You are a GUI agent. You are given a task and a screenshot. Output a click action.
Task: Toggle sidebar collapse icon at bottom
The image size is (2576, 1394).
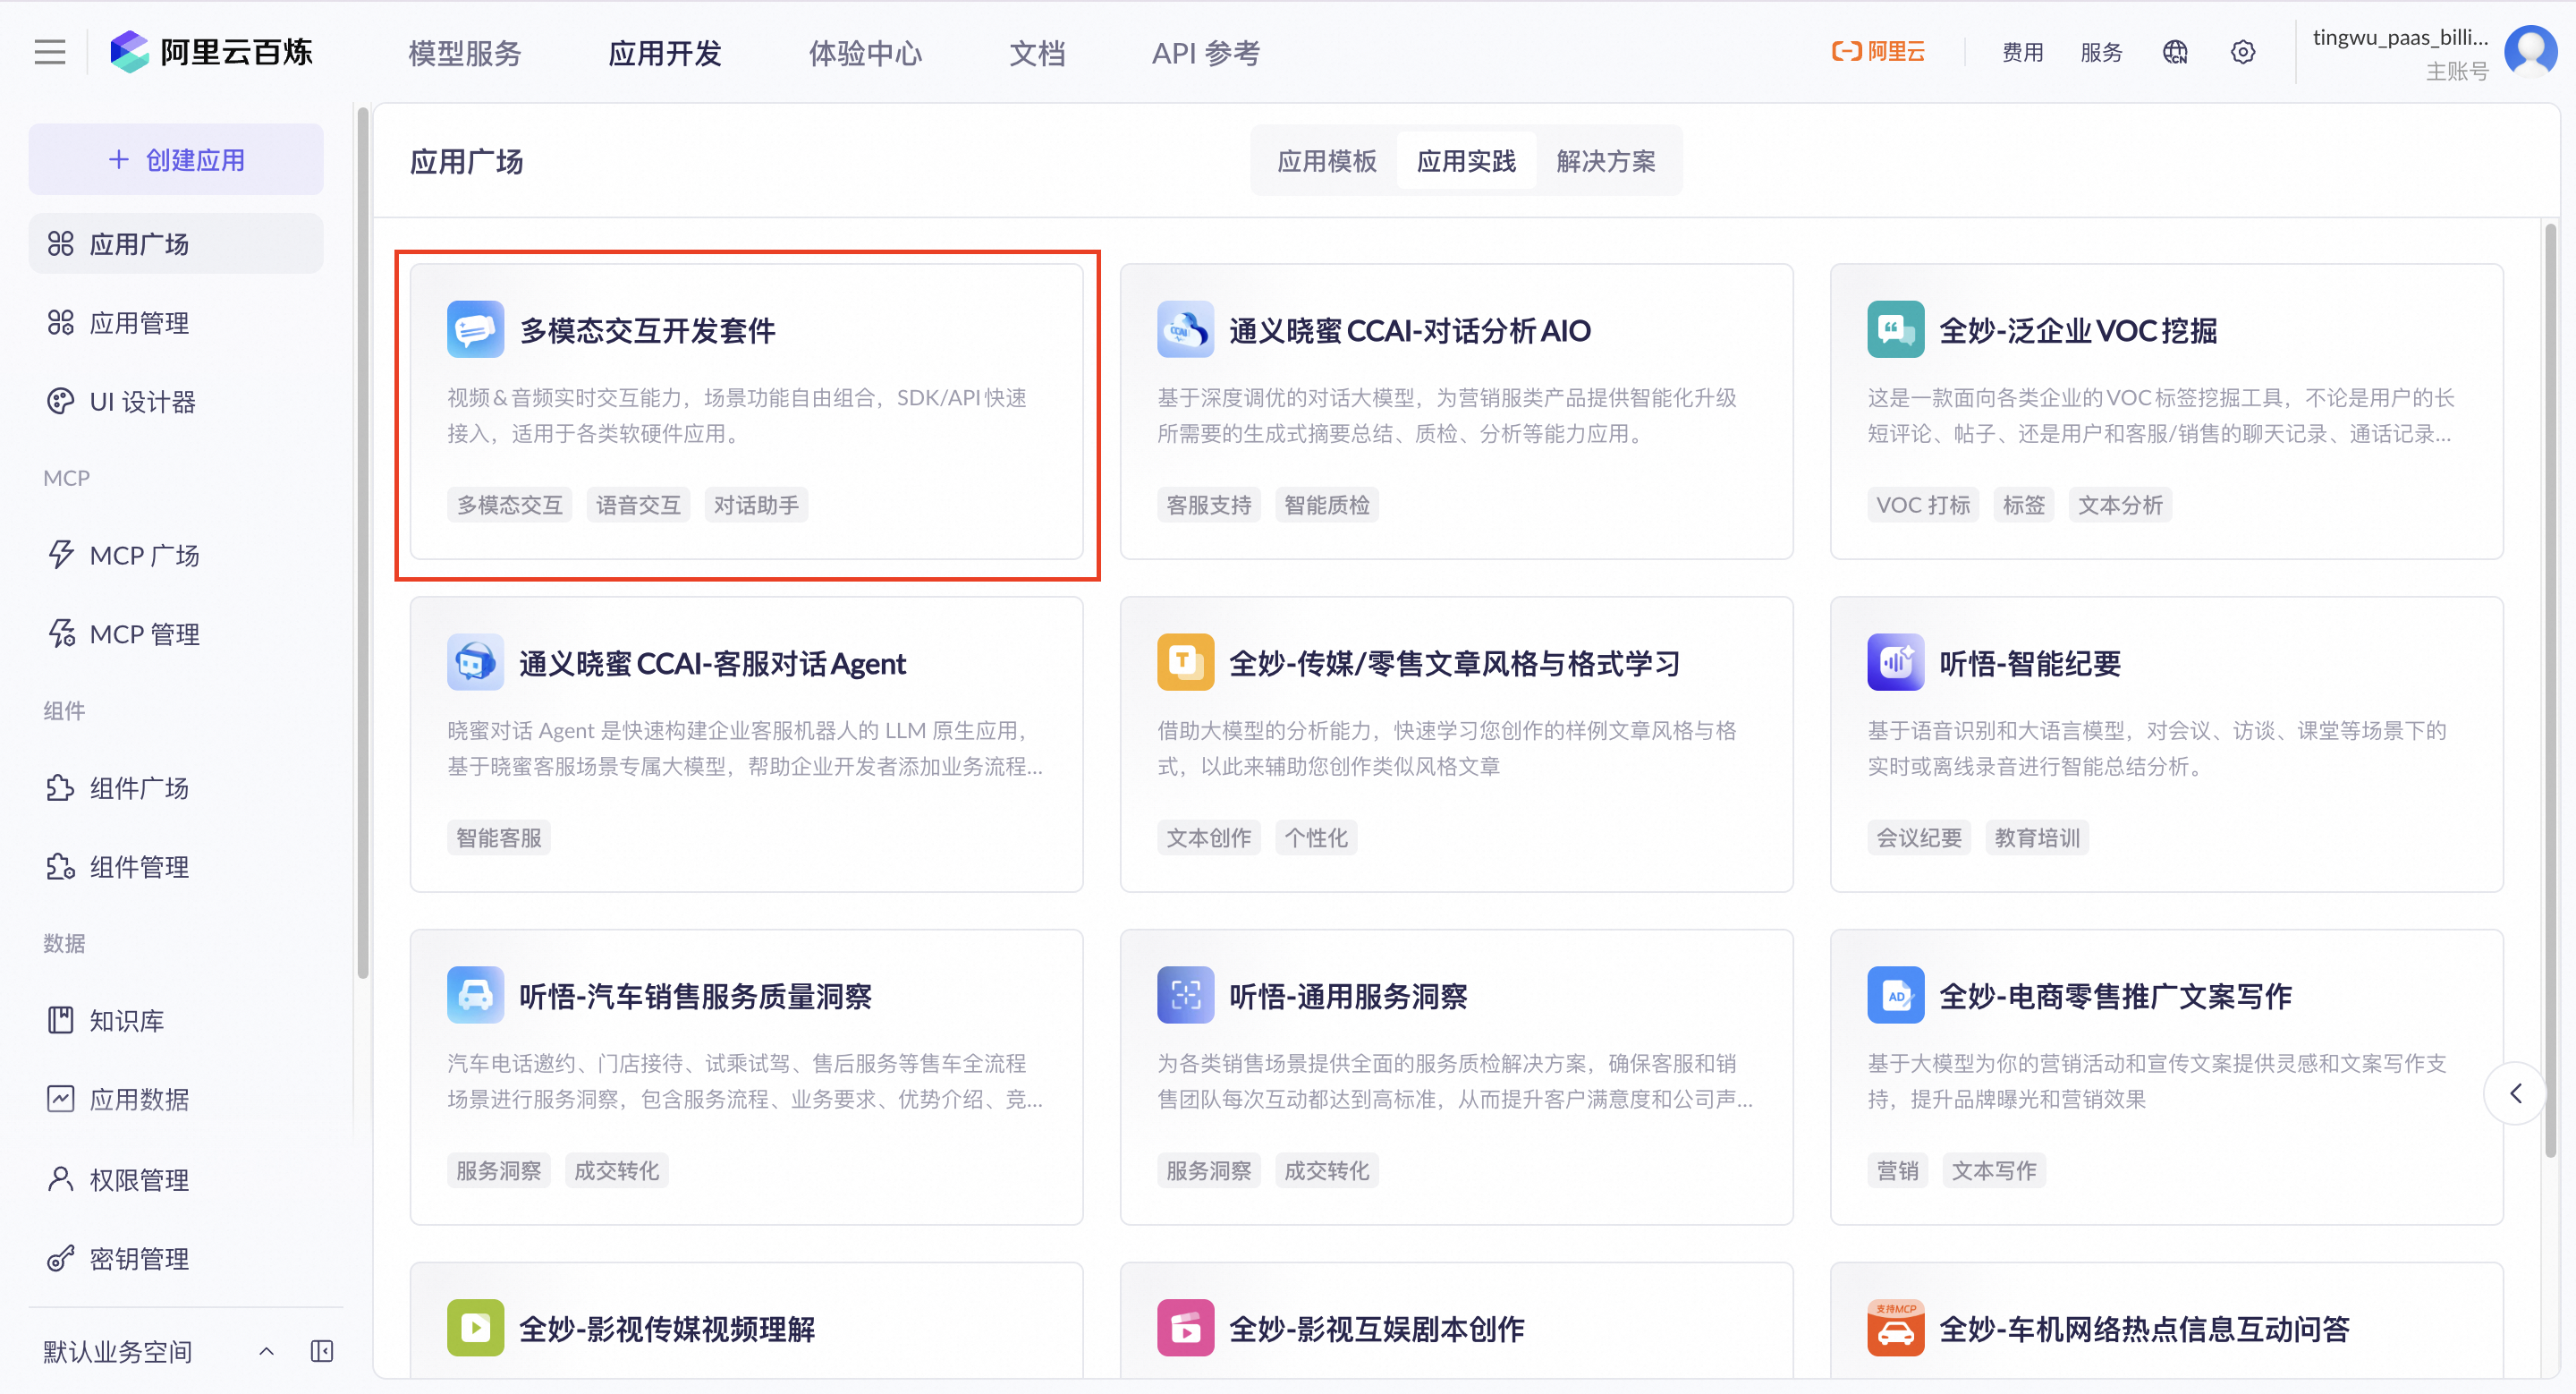[x=322, y=1351]
